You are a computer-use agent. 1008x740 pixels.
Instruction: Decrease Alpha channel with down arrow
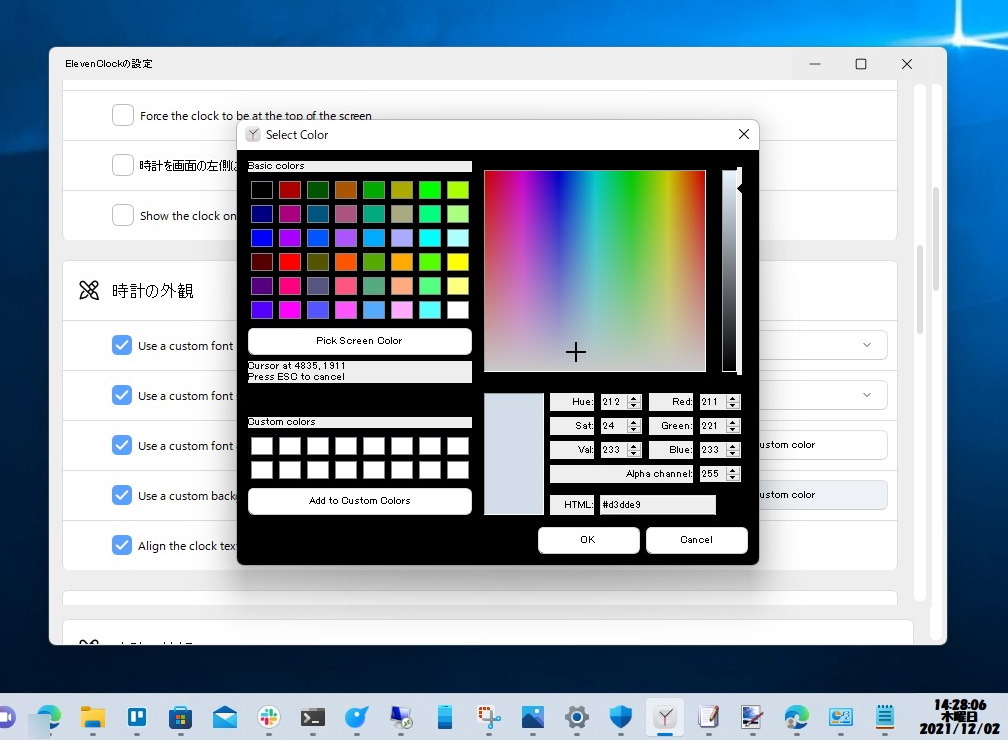(733, 478)
